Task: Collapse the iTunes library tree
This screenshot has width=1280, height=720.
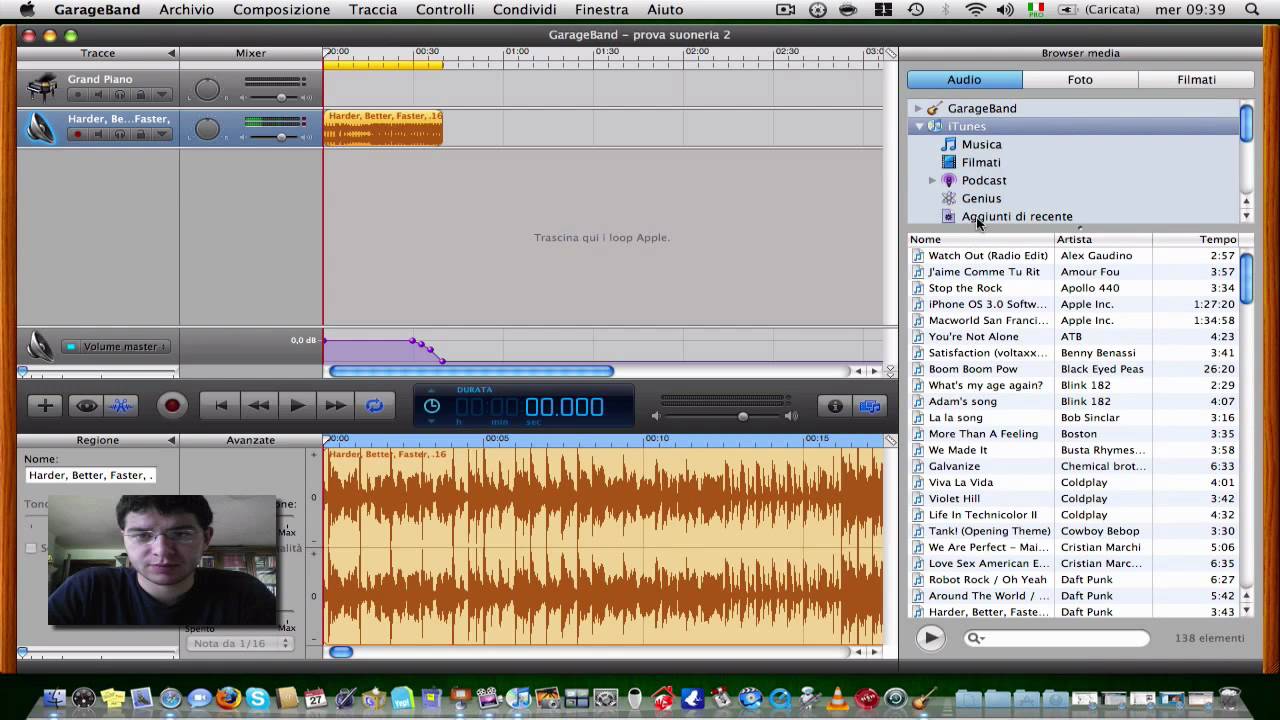Action: click(x=918, y=126)
